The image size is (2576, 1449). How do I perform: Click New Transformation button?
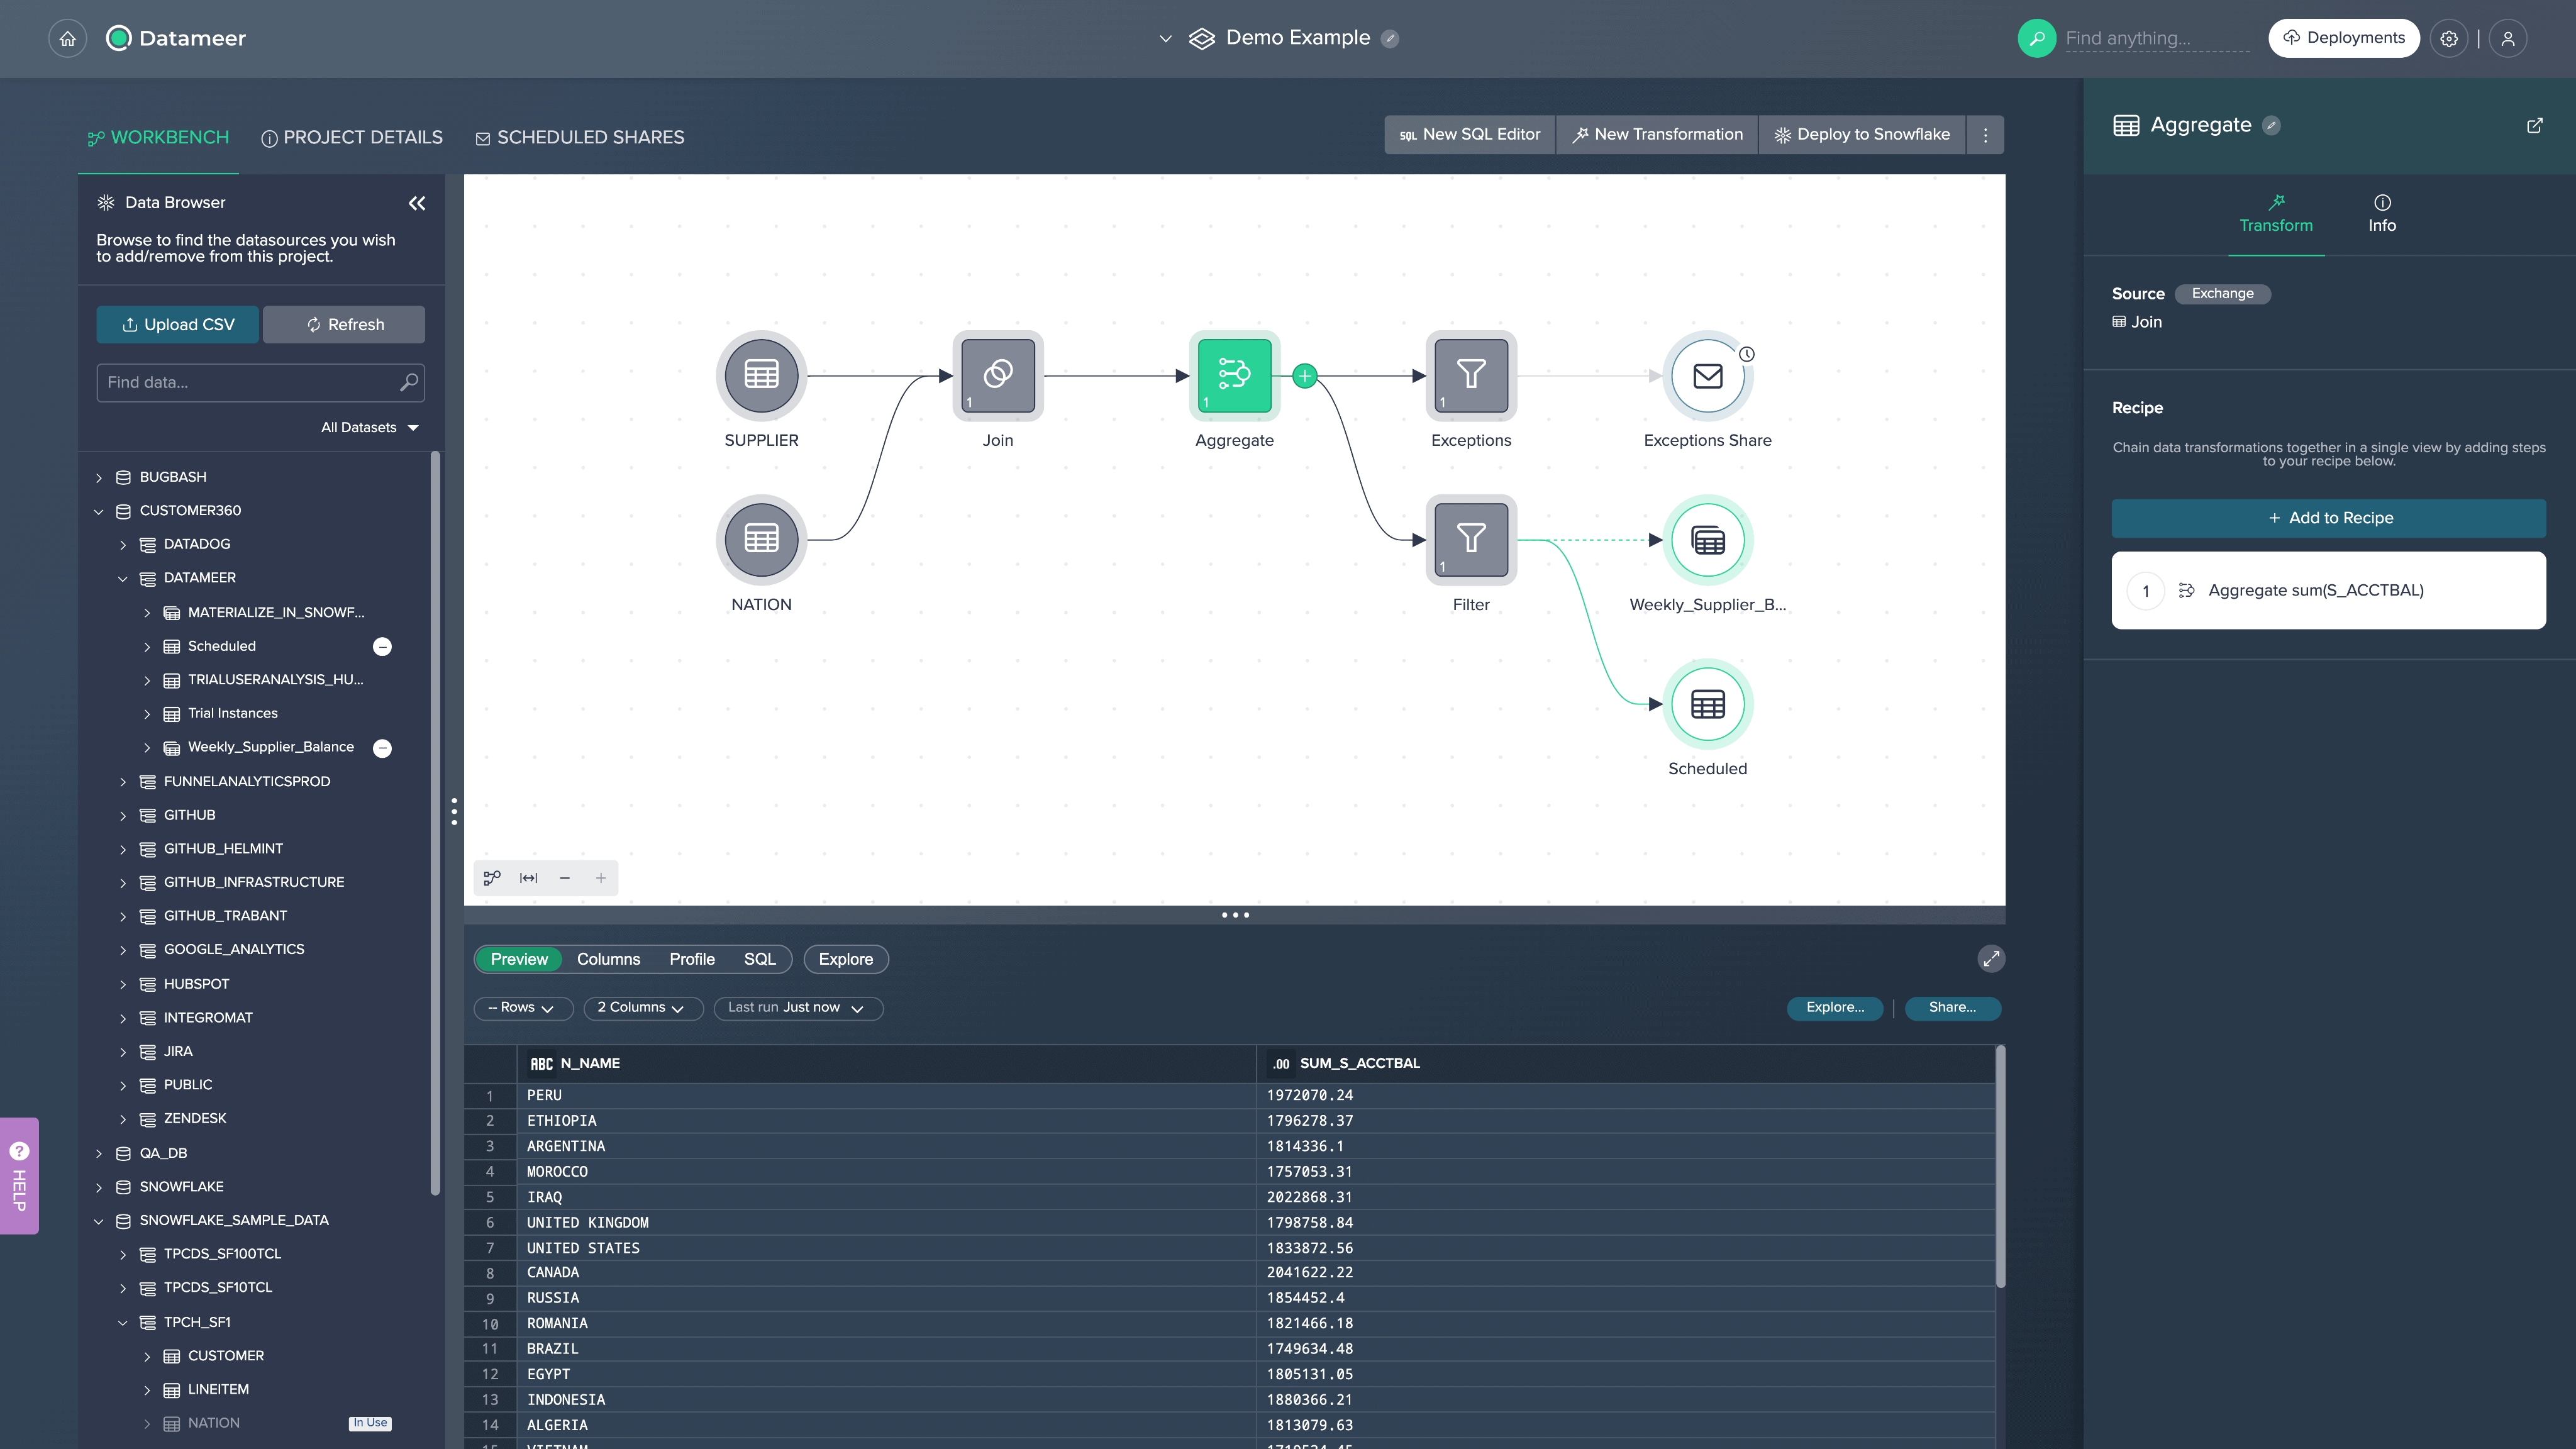[x=1657, y=135]
